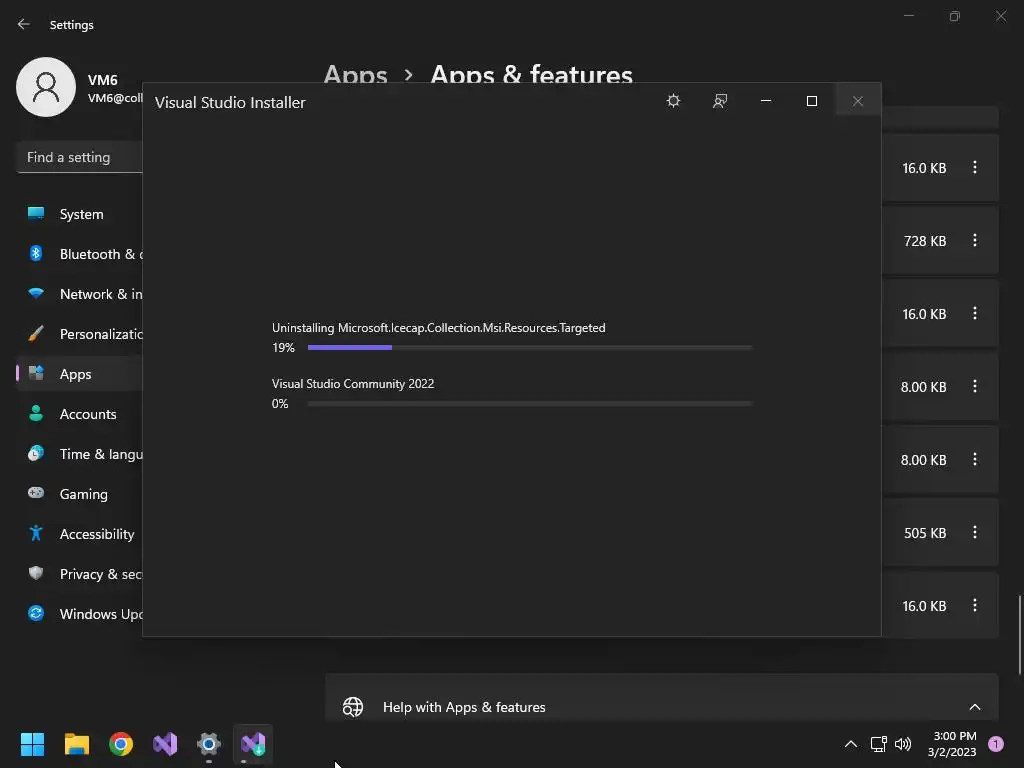Open Accounts settings category
Image resolution: width=1024 pixels, height=768 pixels.
pyautogui.click(x=78, y=414)
